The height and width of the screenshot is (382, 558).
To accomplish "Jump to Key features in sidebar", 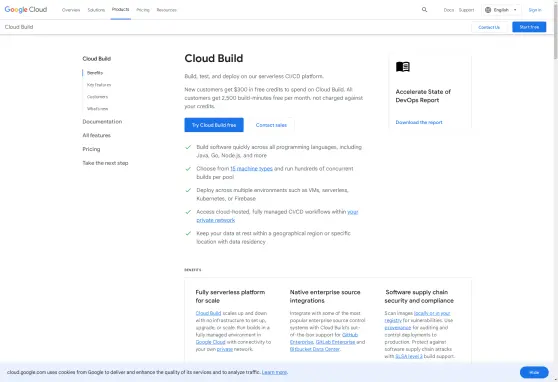I will point(99,85).
